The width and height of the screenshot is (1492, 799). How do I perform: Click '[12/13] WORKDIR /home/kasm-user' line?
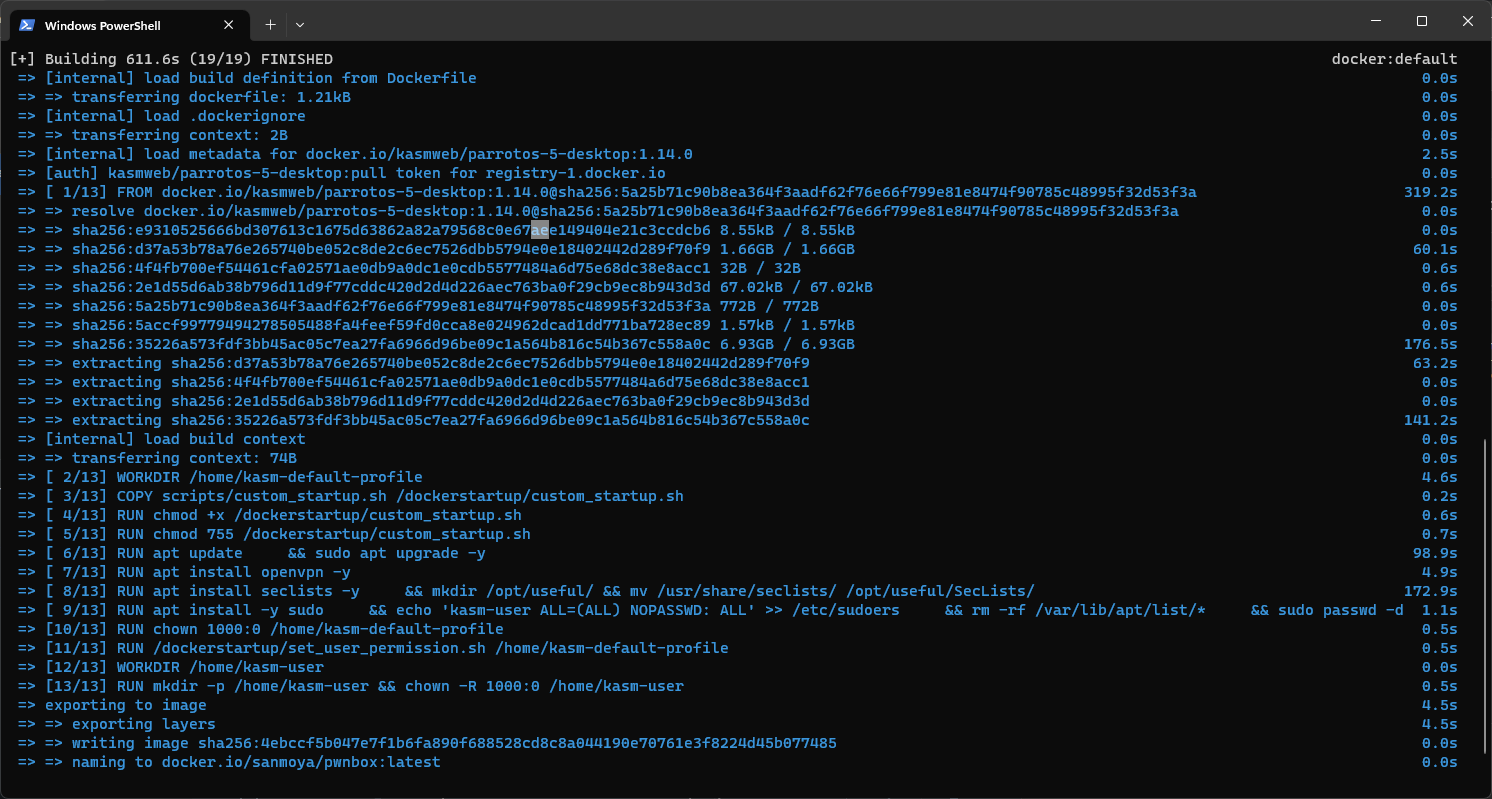pyautogui.click(x=171, y=667)
